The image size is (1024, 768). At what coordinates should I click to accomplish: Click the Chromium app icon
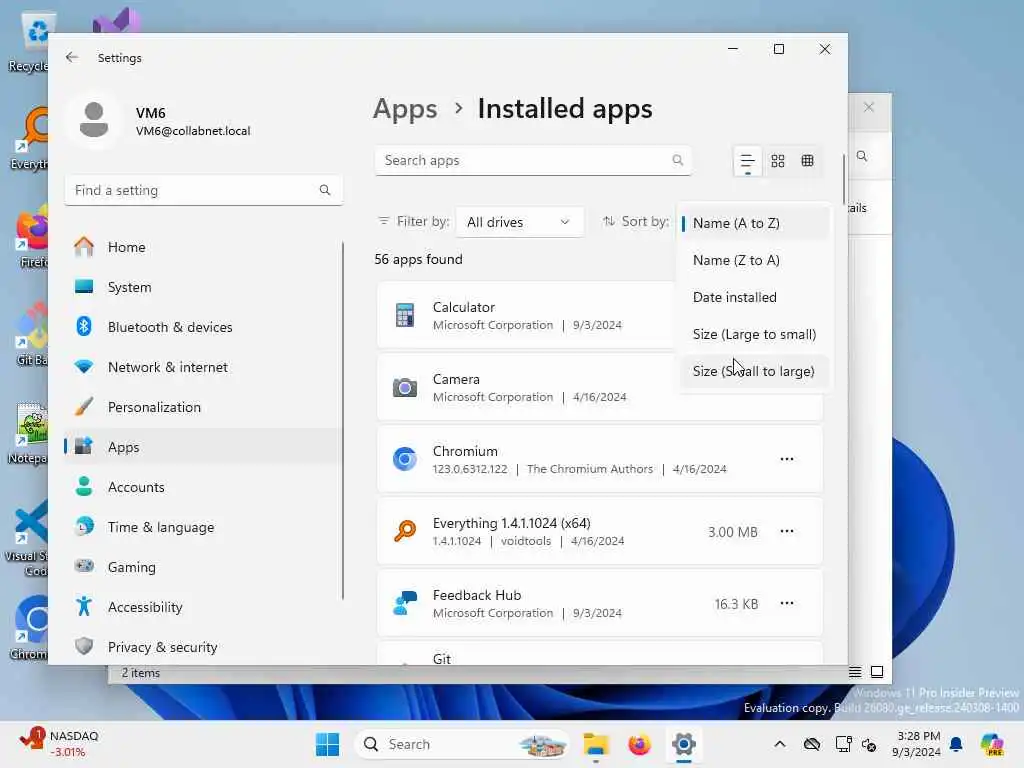click(x=404, y=459)
